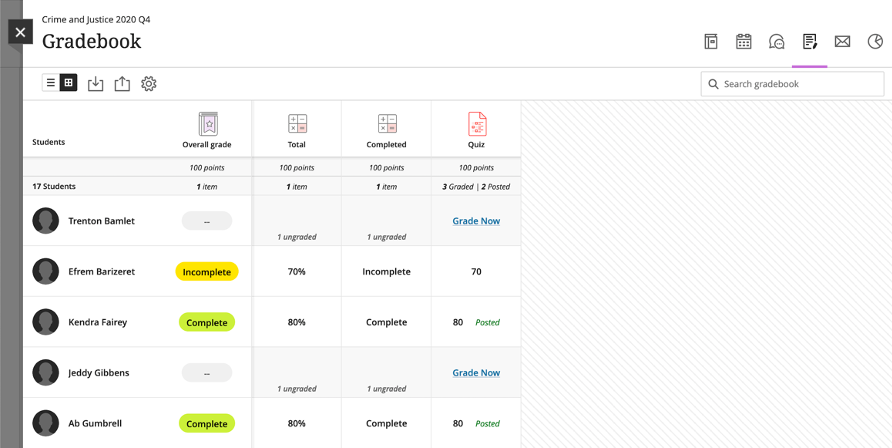
Task: Click the Total column calculator icon
Action: pyautogui.click(x=297, y=123)
